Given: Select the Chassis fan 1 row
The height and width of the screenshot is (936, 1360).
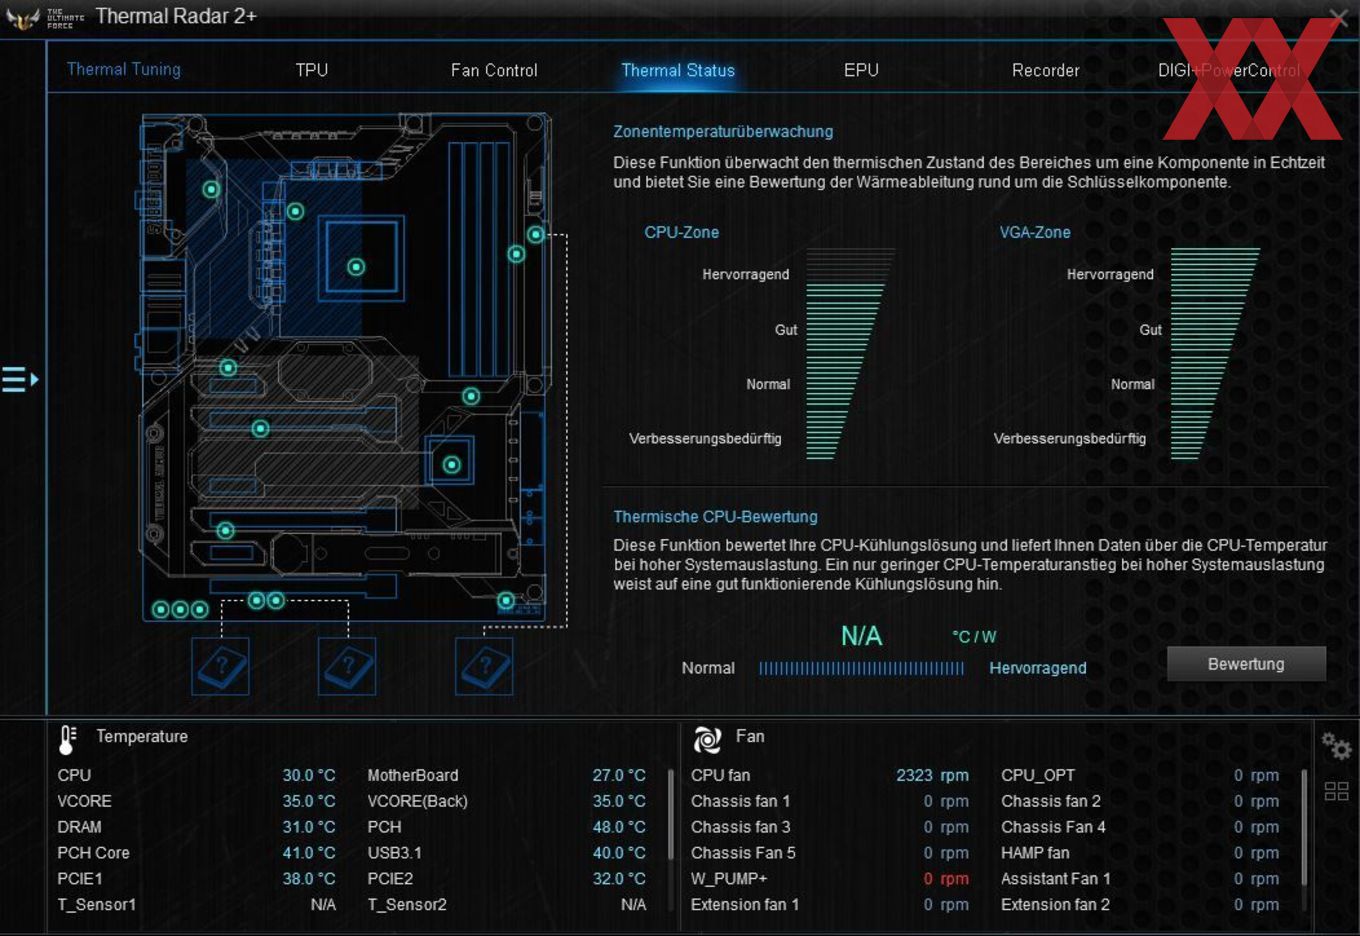Looking at the screenshot, I should (x=830, y=801).
